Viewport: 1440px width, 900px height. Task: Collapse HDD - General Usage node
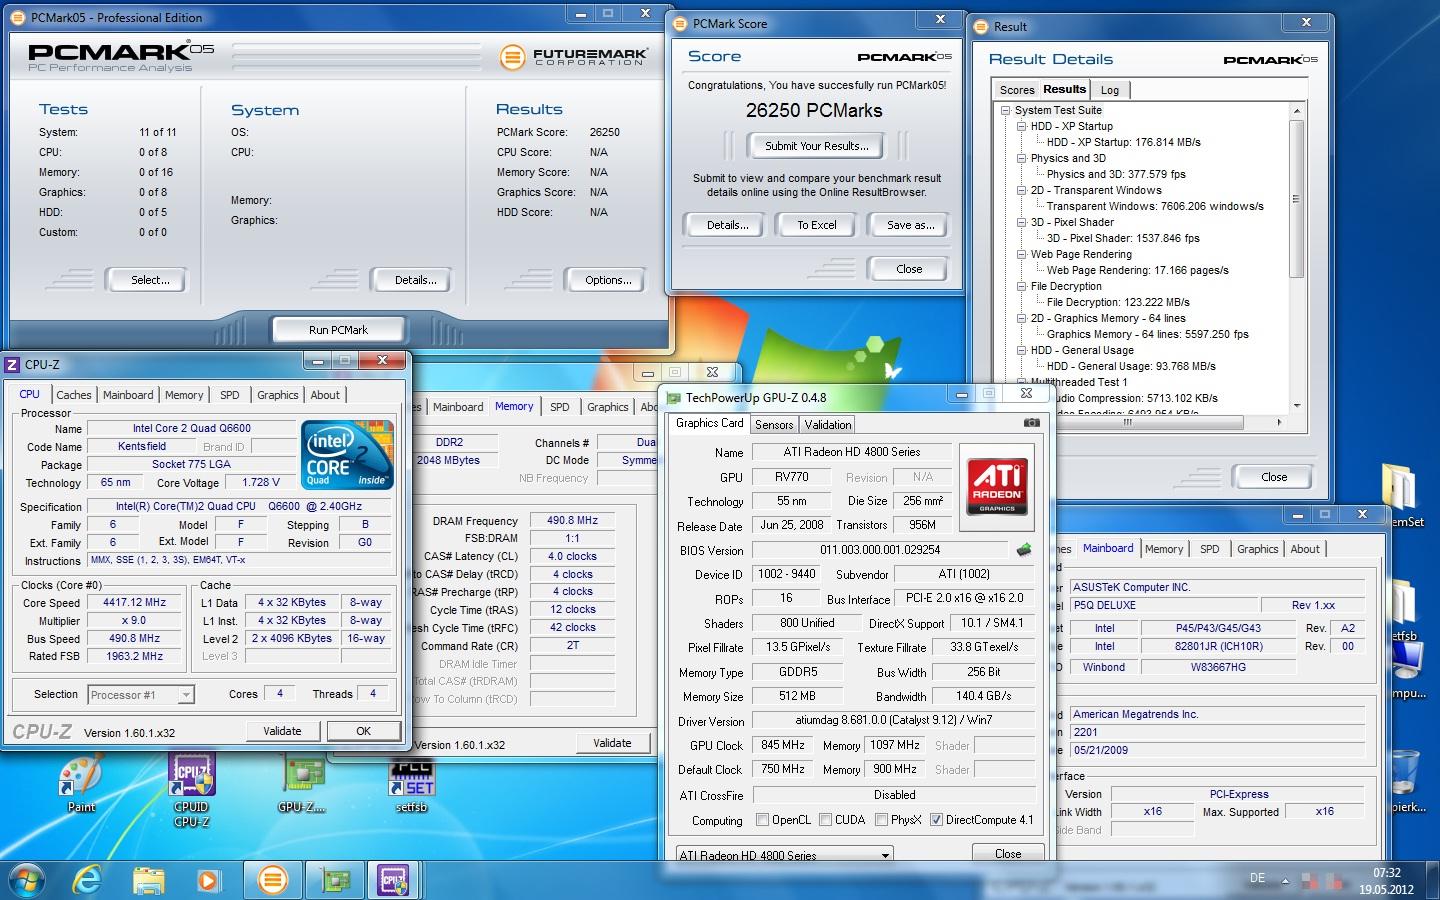click(x=1022, y=350)
